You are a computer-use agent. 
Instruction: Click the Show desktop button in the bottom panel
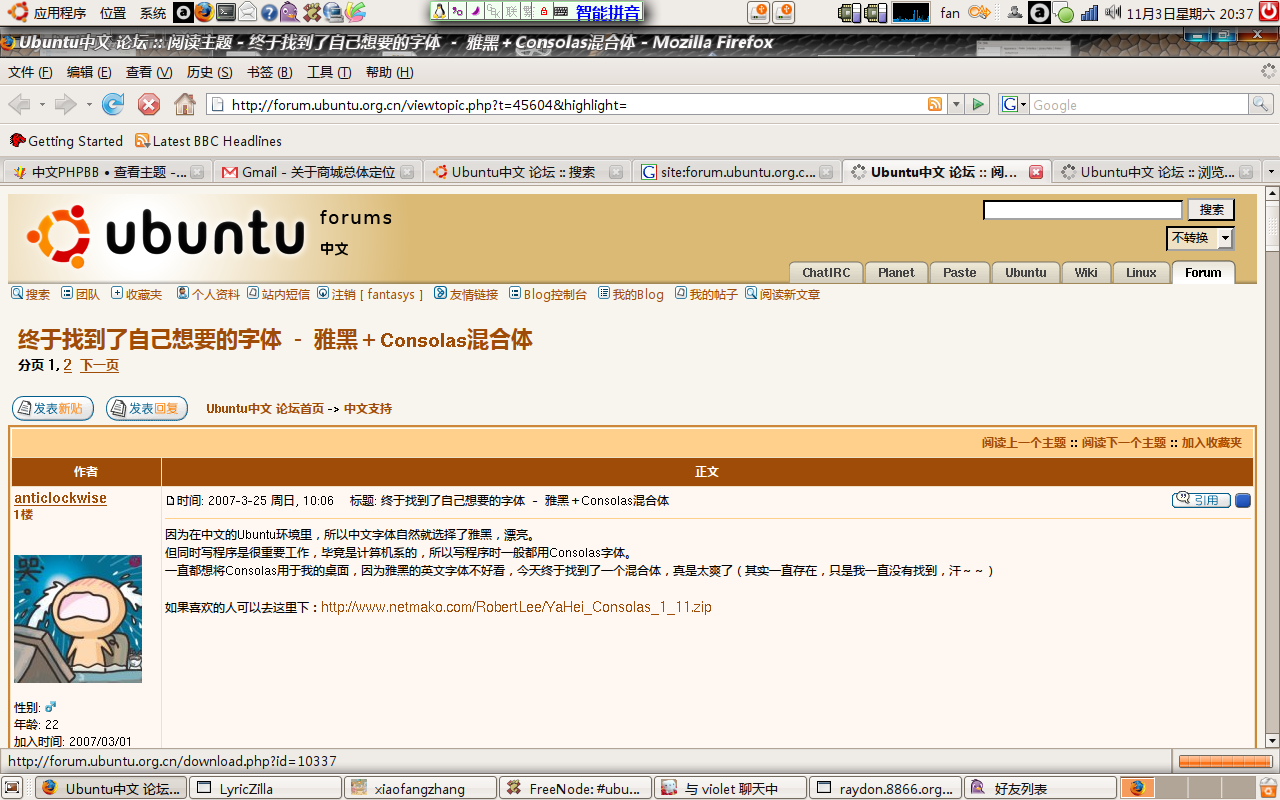coord(12,788)
